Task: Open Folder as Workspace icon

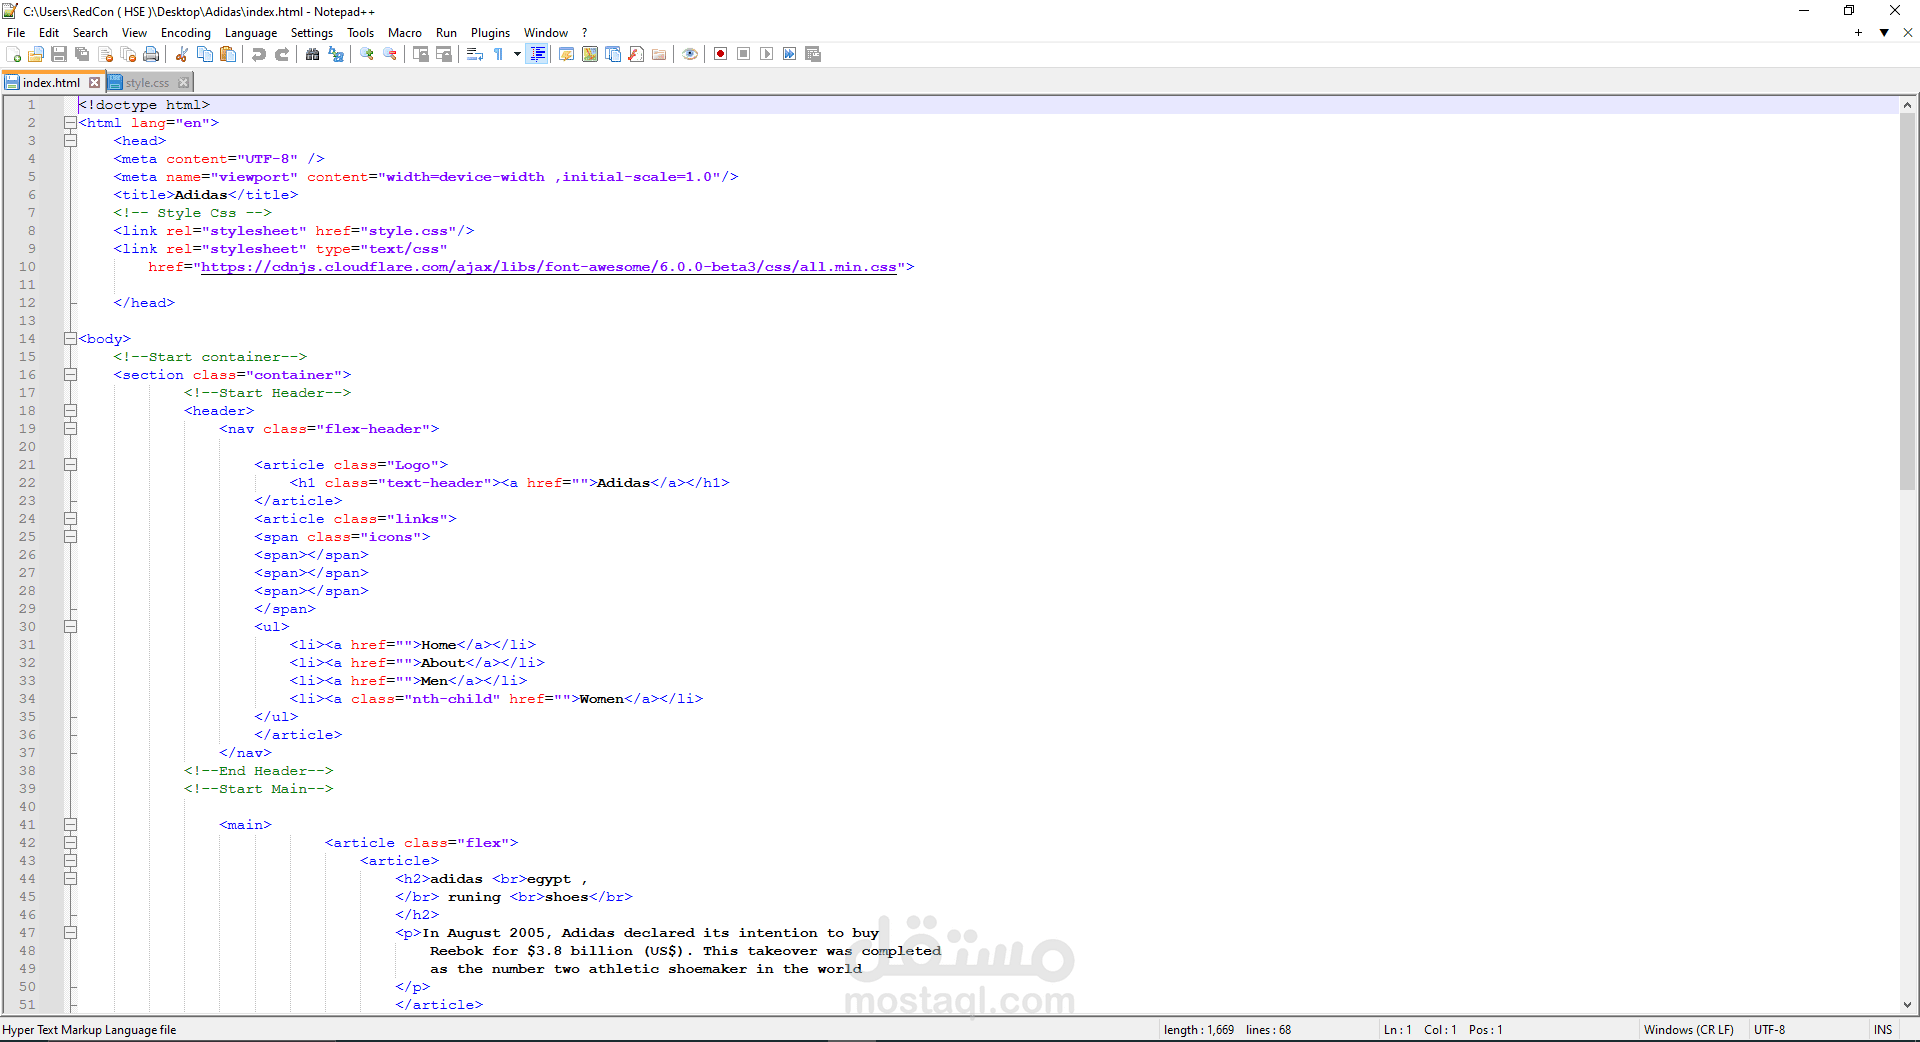Action: [x=659, y=54]
